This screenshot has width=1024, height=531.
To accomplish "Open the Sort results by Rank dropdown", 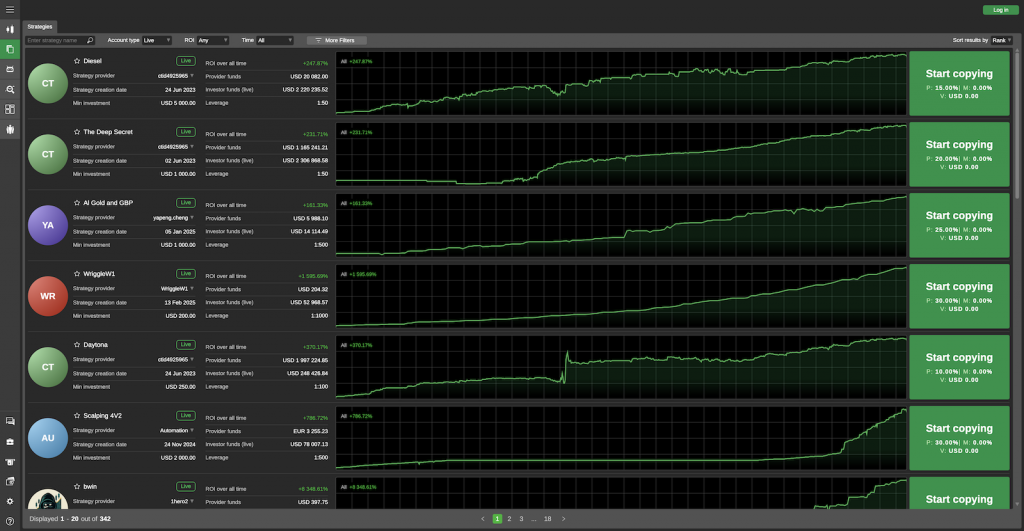I will coord(1001,40).
